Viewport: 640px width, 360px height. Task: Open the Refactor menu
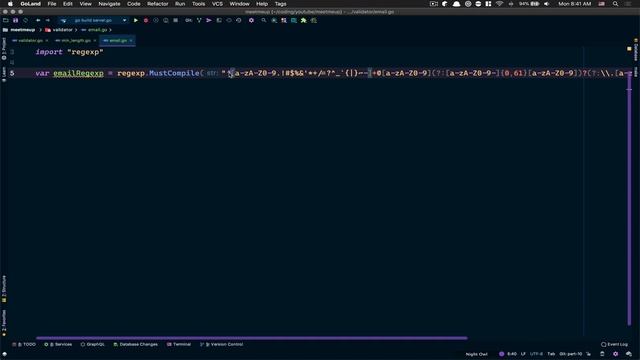coord(158,4)
